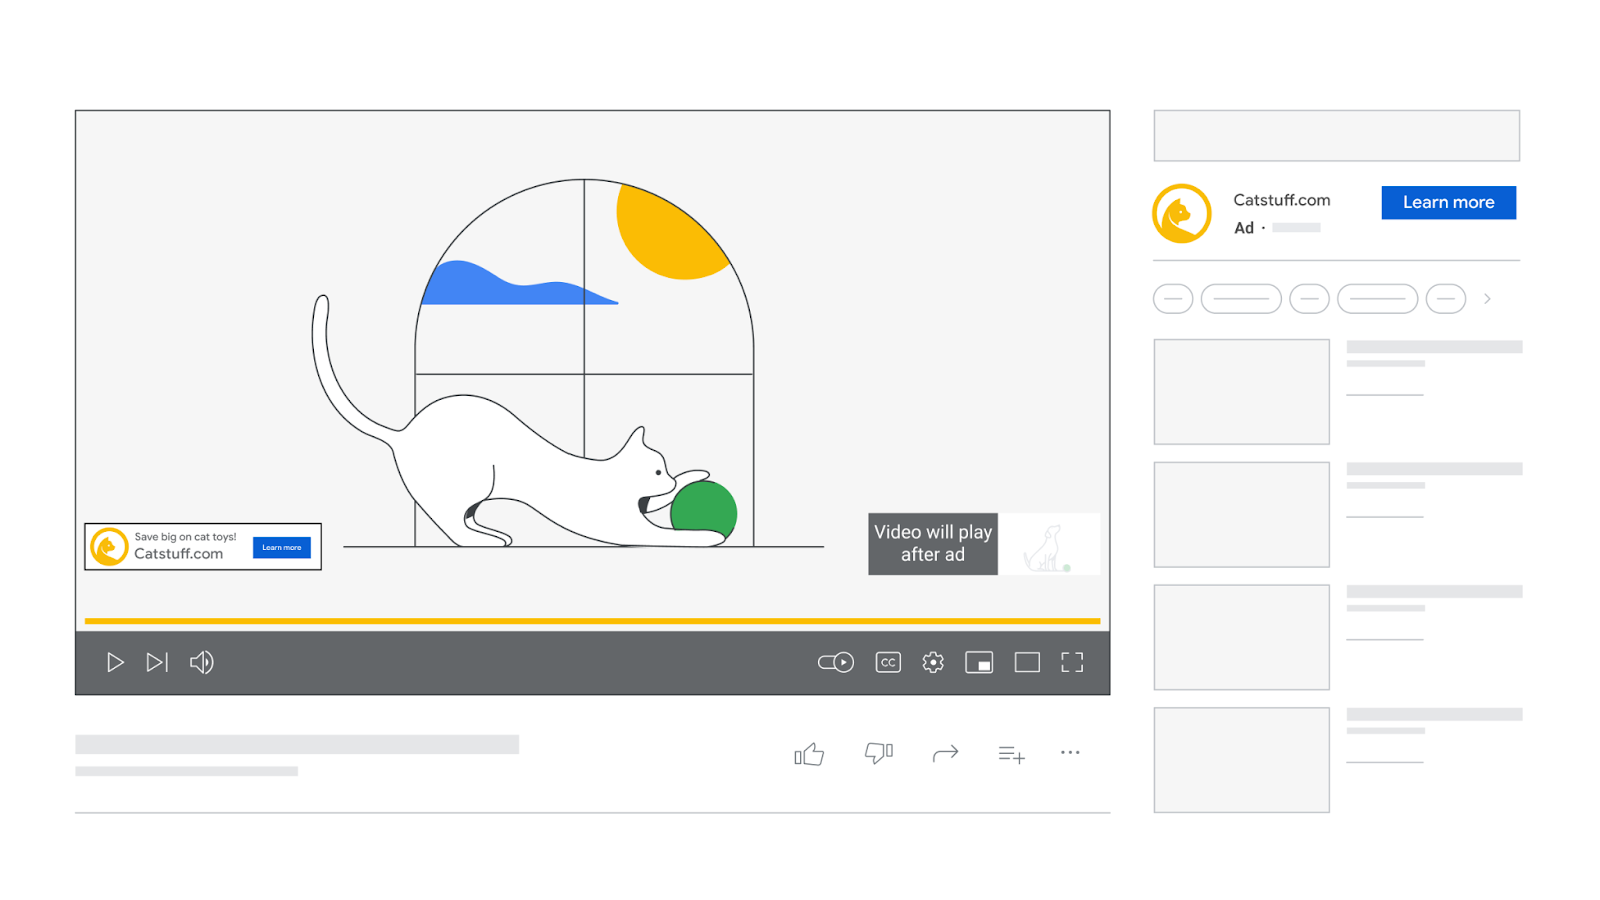This screenshot has height=900, width=1600.
Task: Open more actions three-dot menu
Action: [x=1070, y=752]
